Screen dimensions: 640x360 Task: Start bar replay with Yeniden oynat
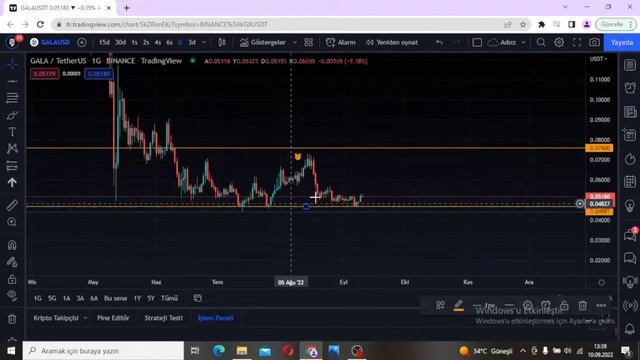coord(392,42)
